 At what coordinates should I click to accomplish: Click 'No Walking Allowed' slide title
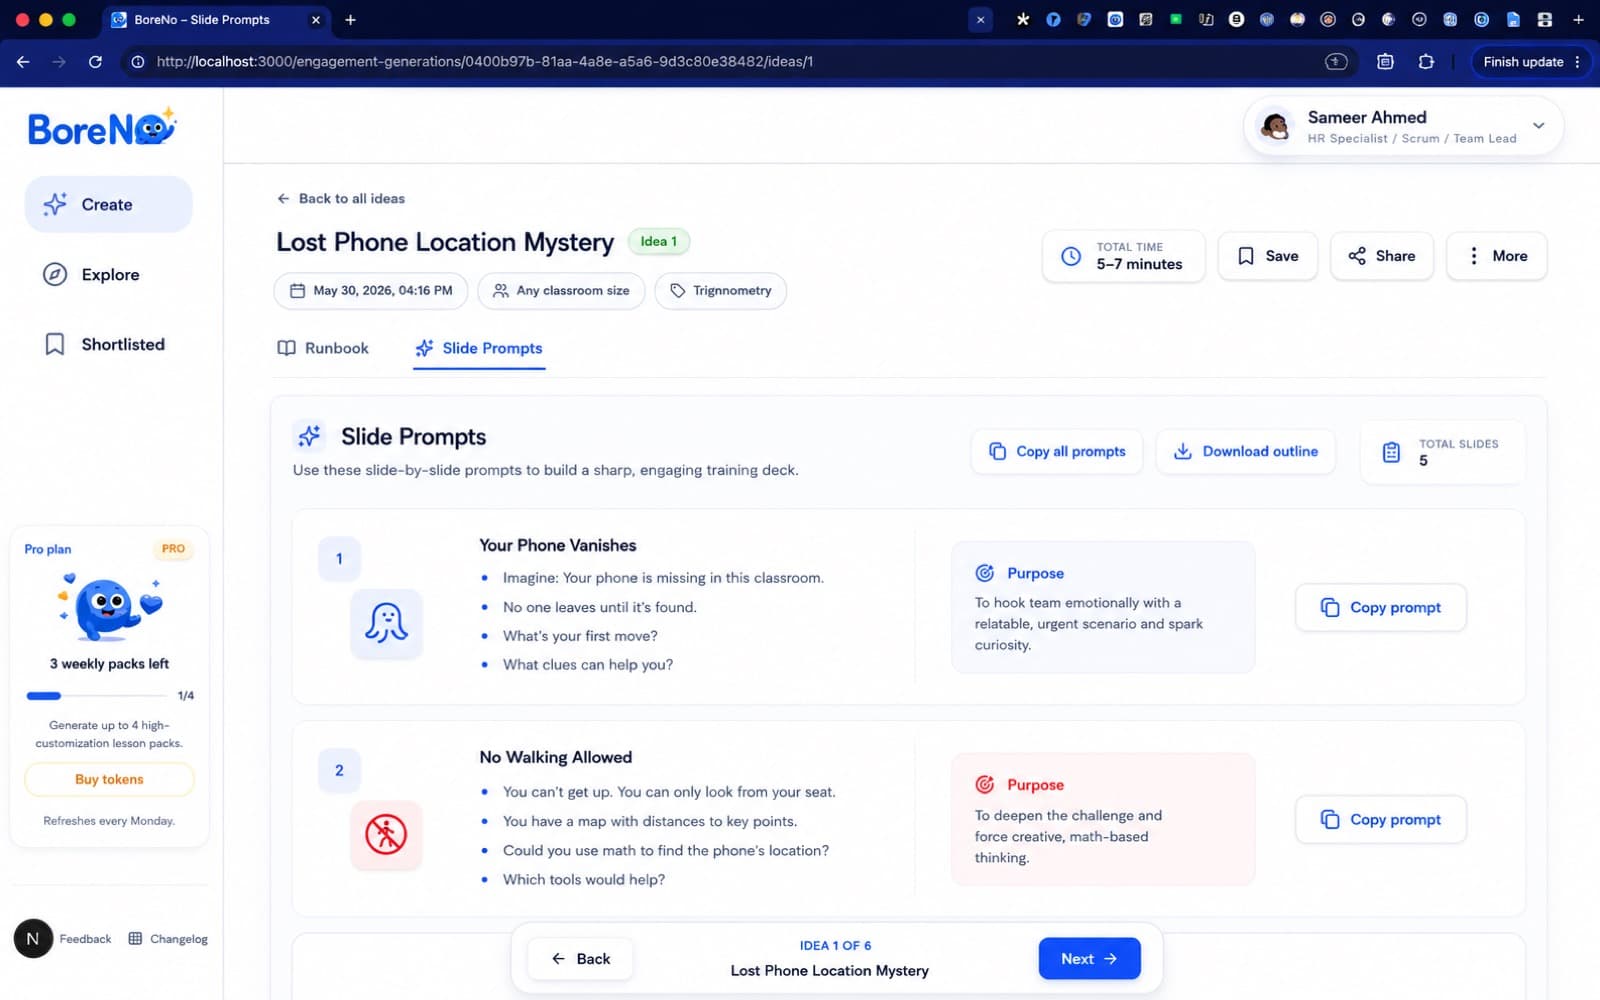556,758
